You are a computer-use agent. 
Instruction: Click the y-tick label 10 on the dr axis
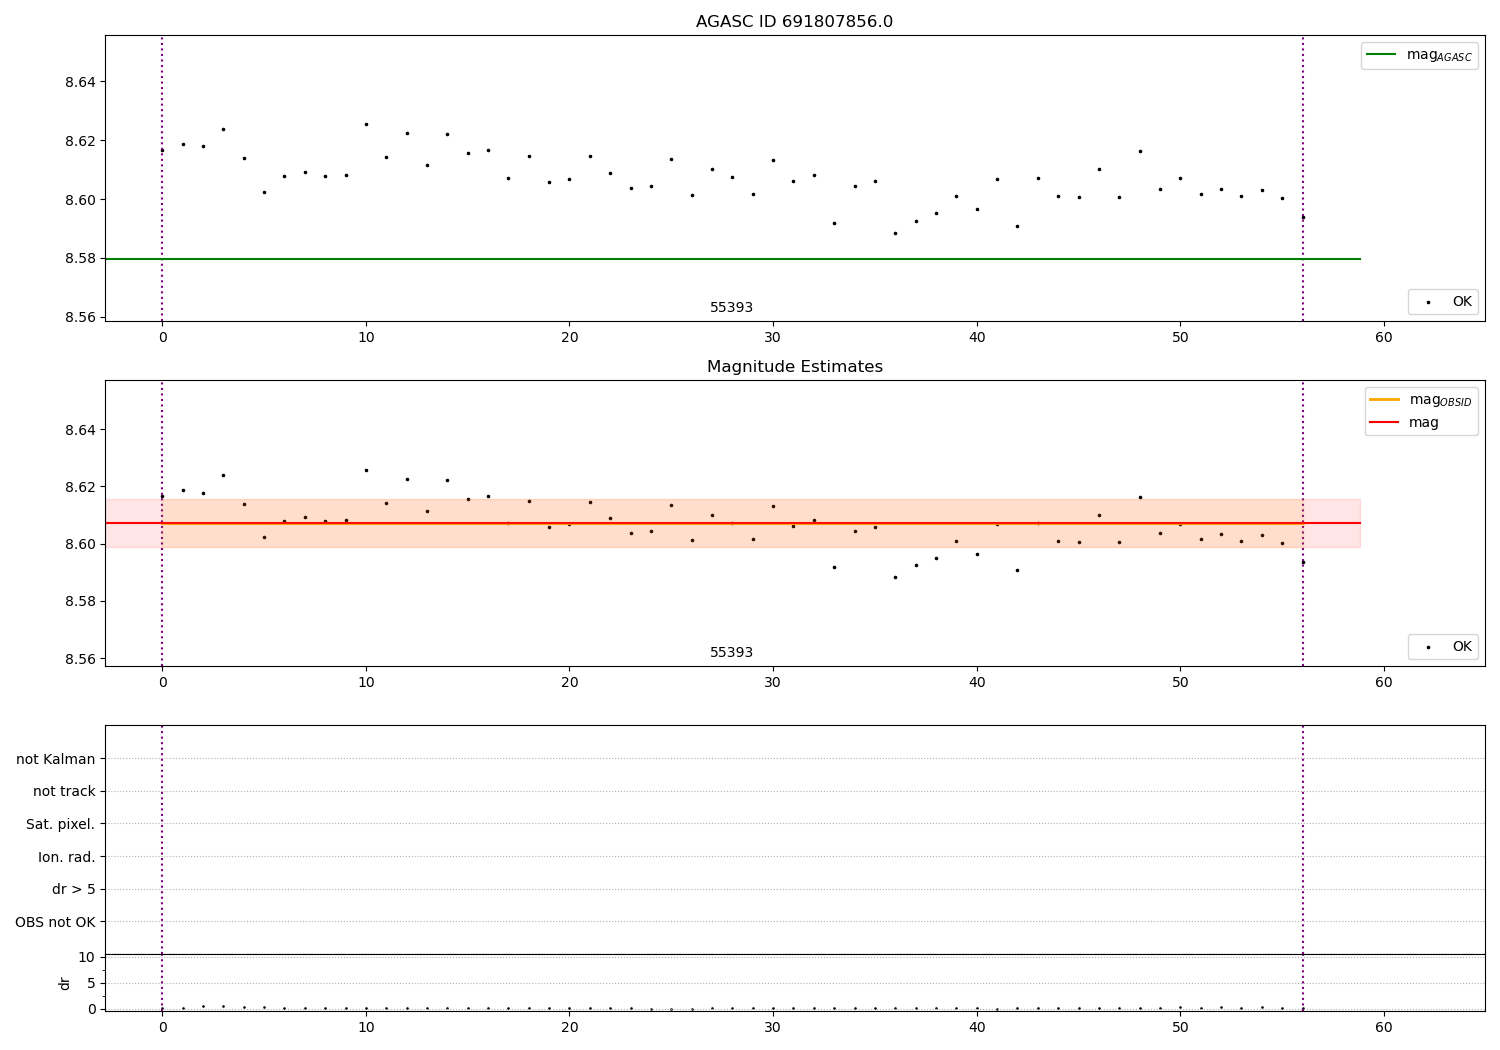click(x=87, y=958)
